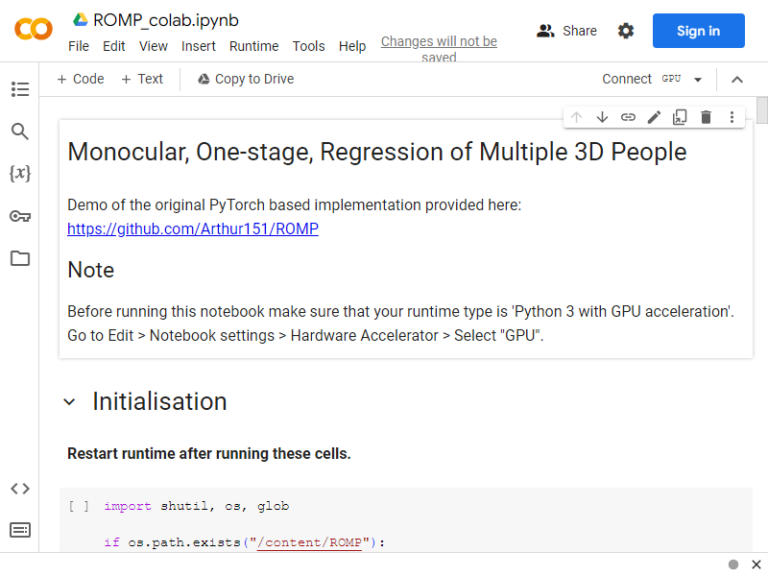The height and width of the screenshot is (576, 768).
Task: Mirror cell in tab icon
Action: tap(680, 117)
